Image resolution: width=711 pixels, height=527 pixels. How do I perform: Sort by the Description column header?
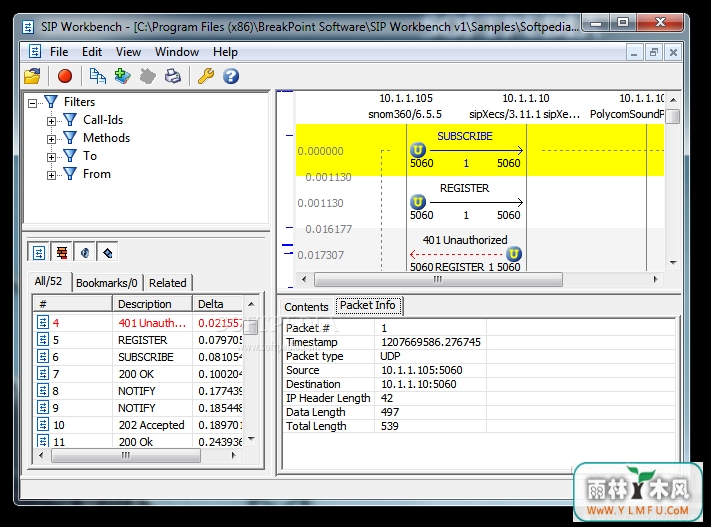pyautogui.click(x=152, y=303)
